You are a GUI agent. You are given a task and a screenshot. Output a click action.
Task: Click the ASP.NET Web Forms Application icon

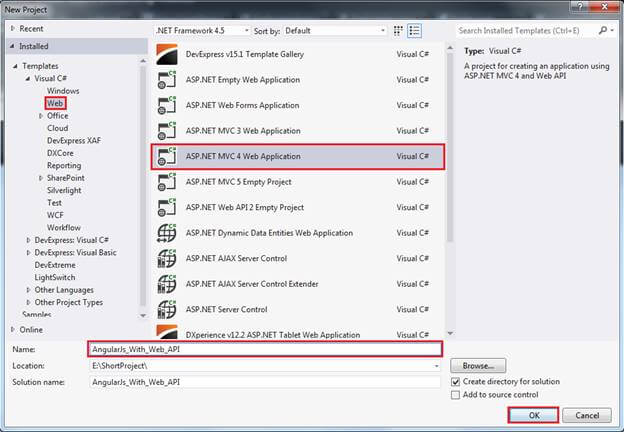click(x=167, y=105)
